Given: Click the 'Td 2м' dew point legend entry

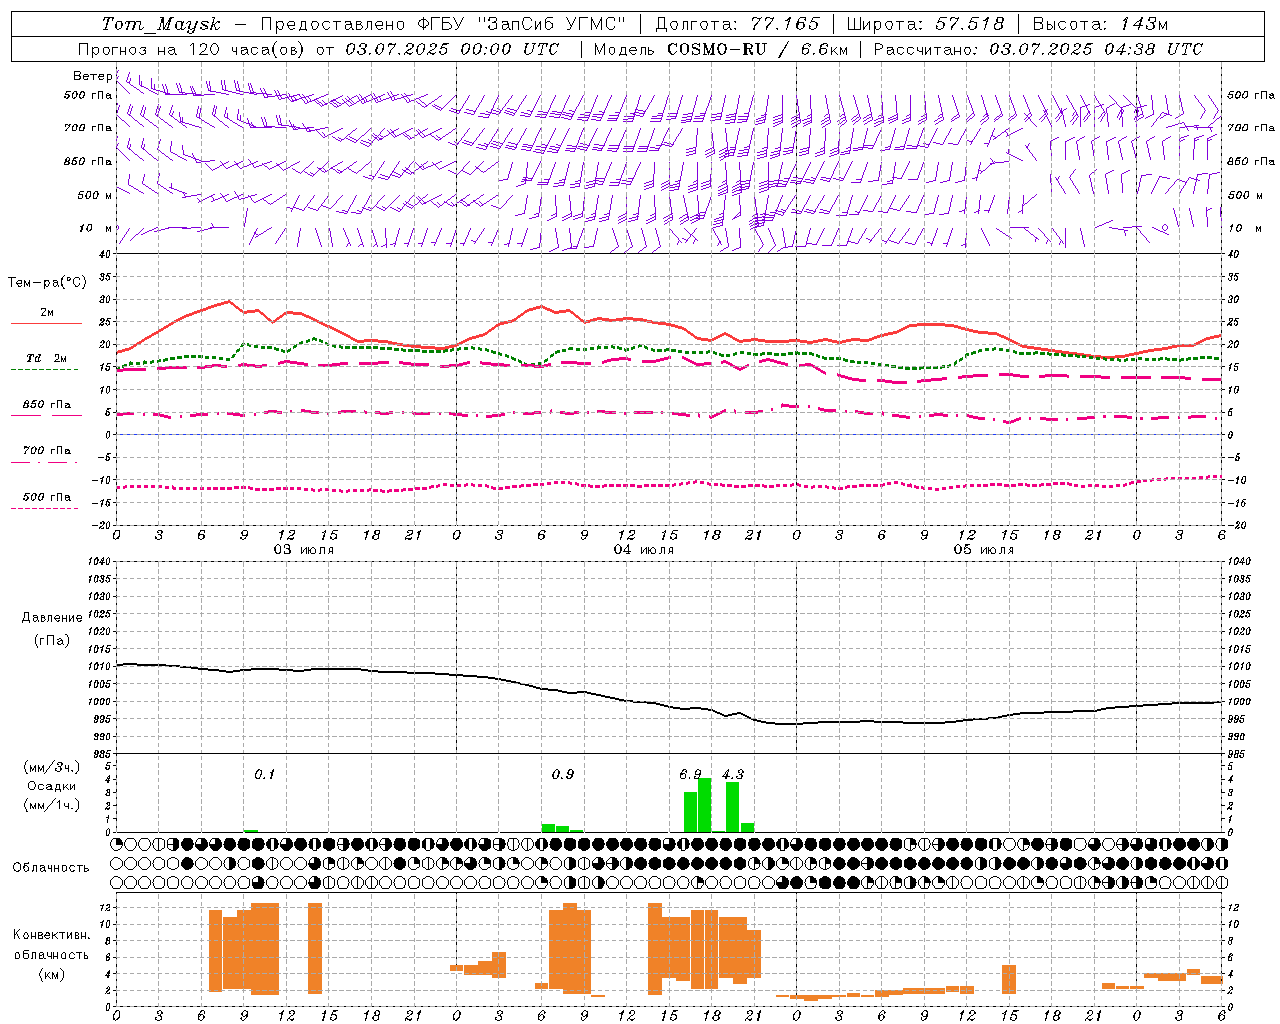Looking at the screenshot, I should point(46,358).
